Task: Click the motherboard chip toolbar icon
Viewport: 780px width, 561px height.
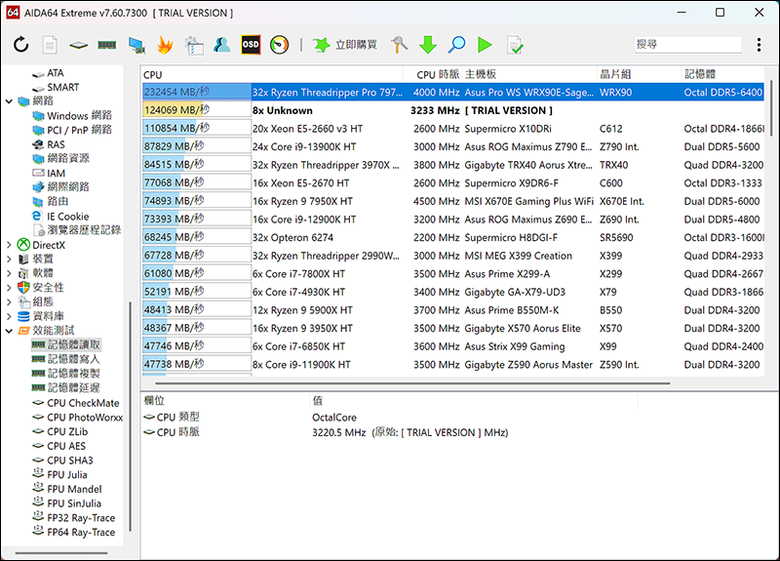Action: click(x=79, y=45)
